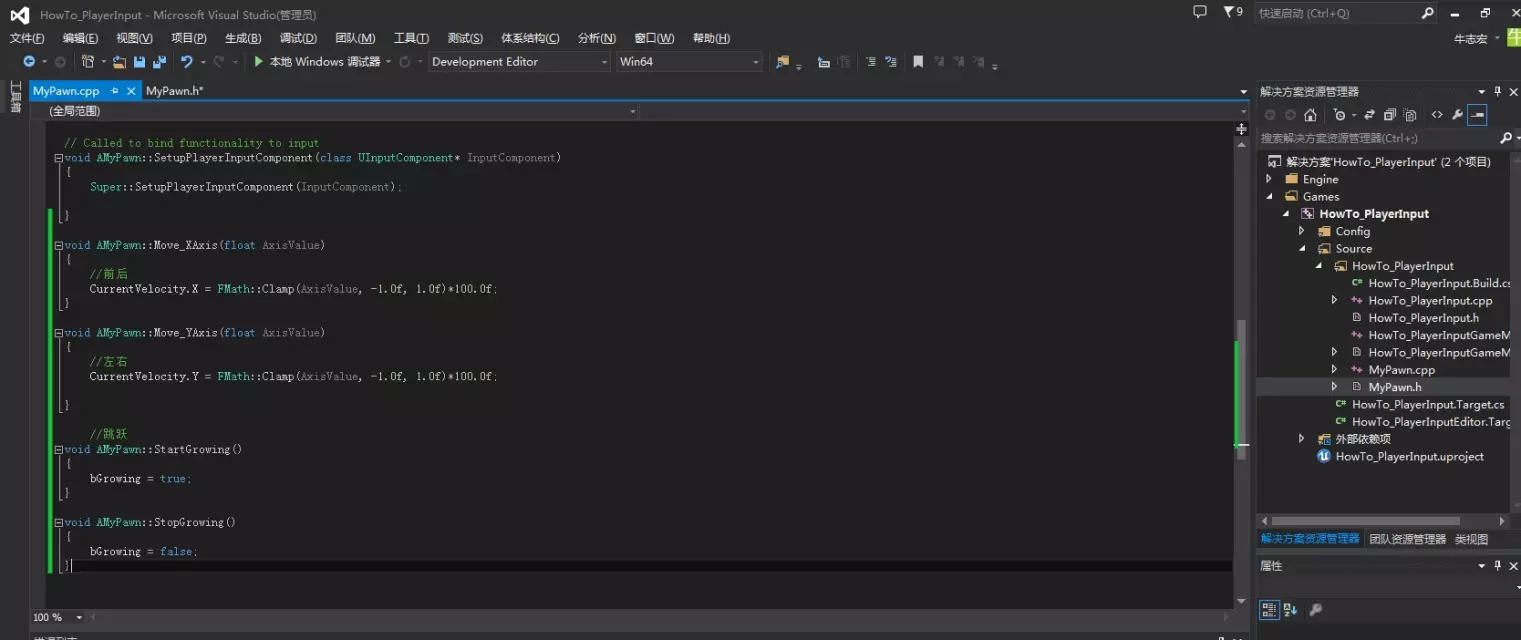The width and height of the screenshot is (1521, 640).
Task: Click the bookmark icon in the main toolbar
Action: click(x=918, y=62)
